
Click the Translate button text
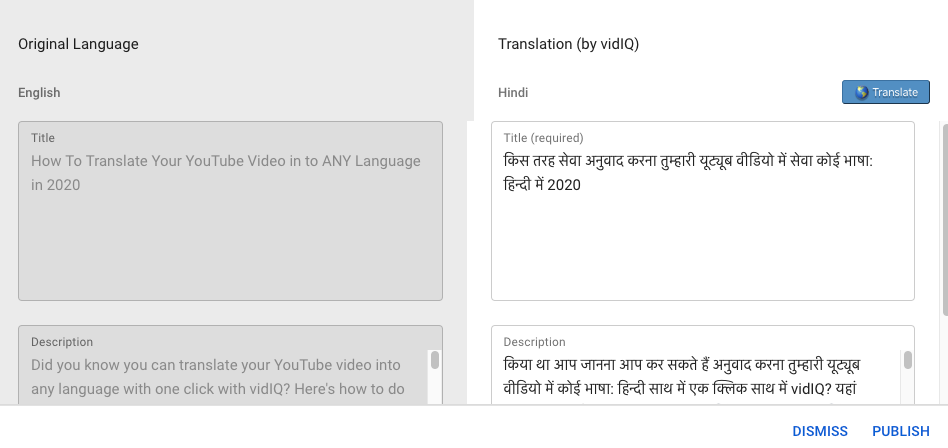[895, 93]
